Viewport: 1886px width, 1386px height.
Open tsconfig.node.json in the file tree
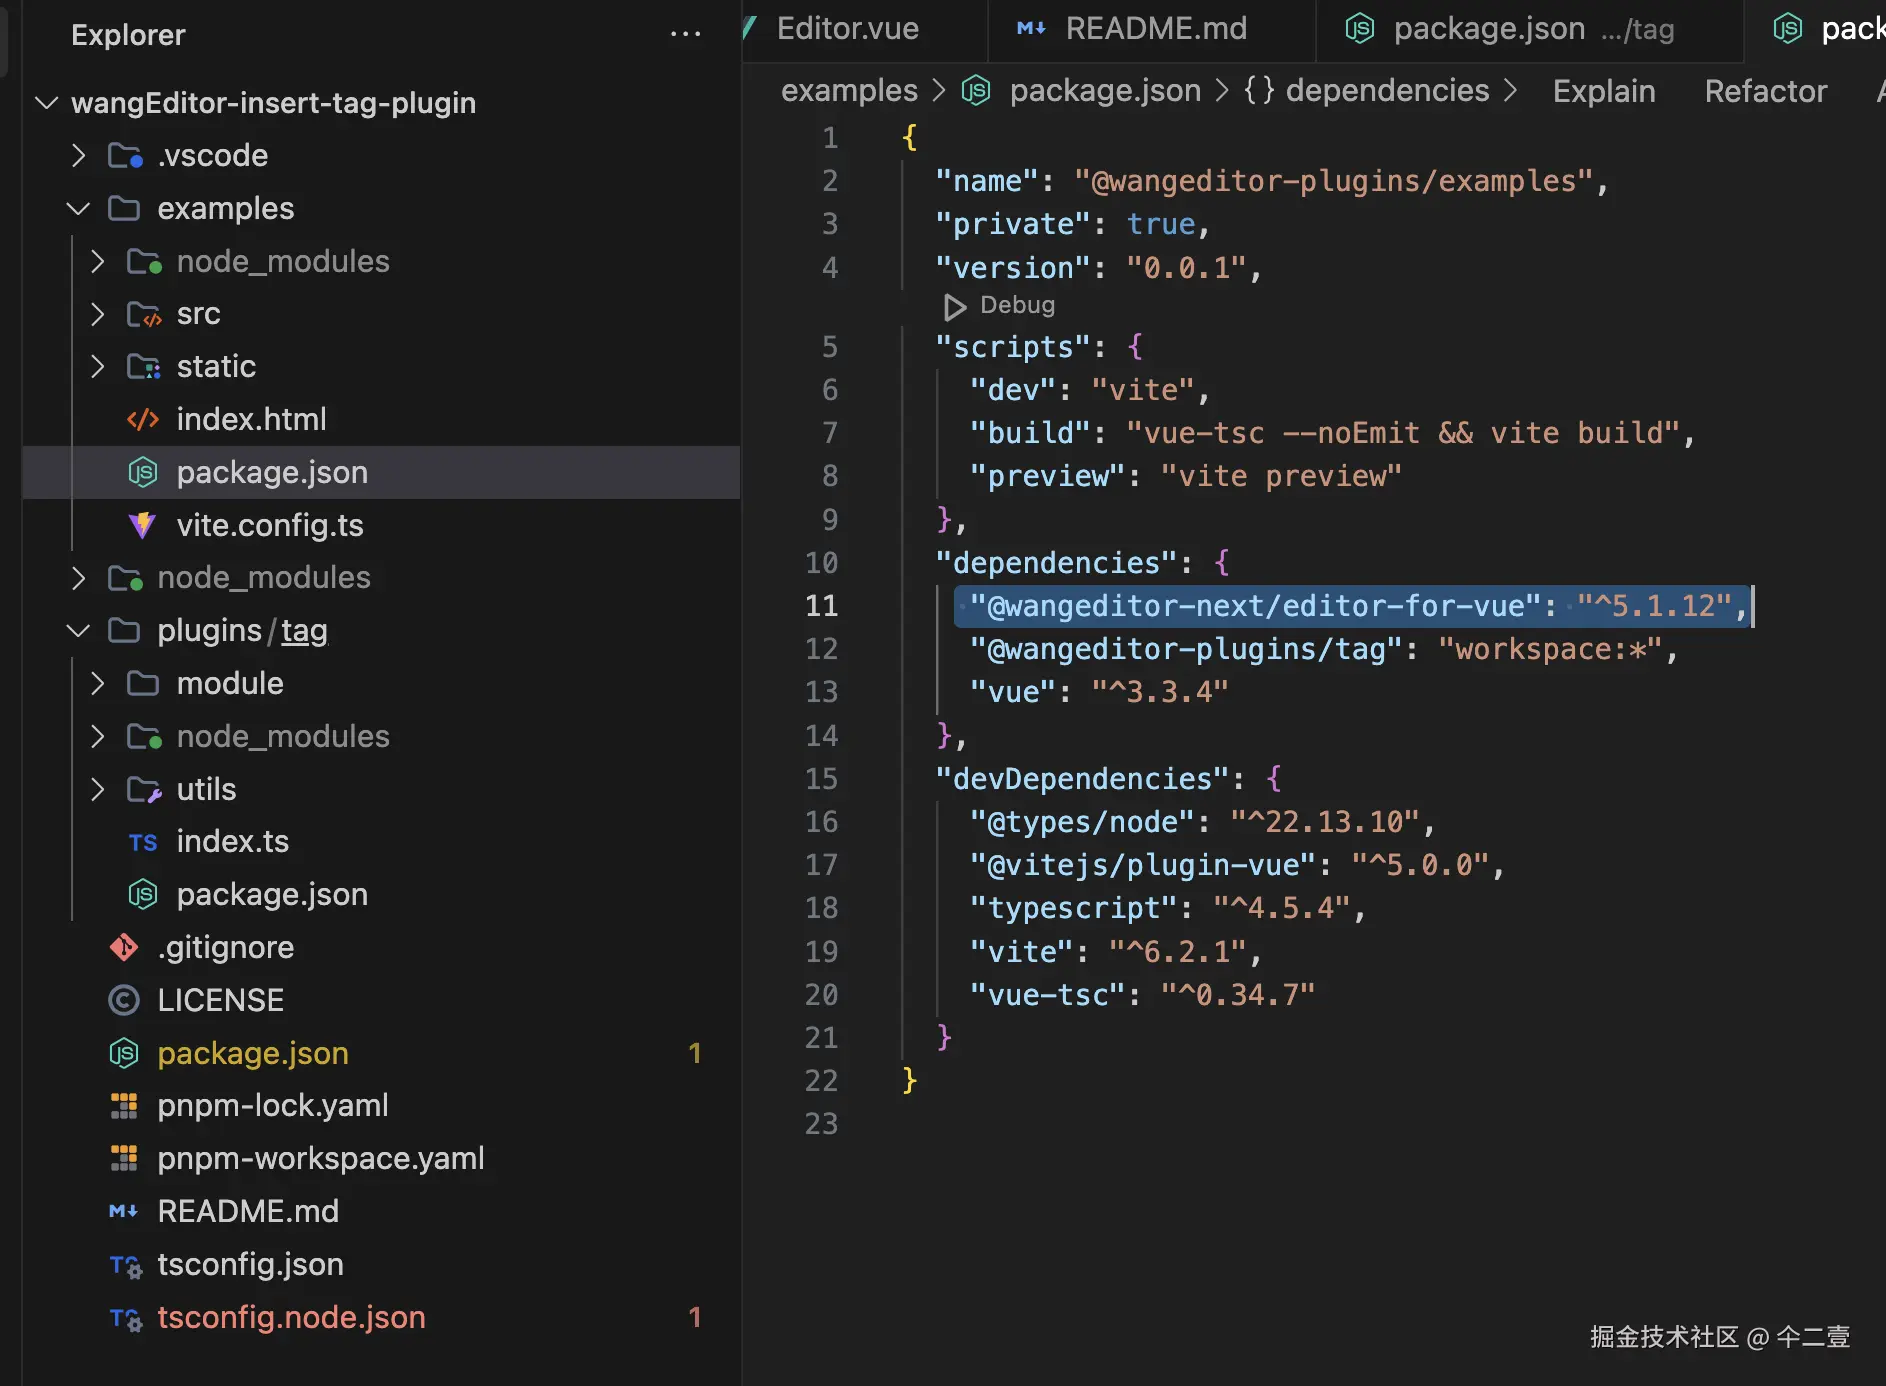tap(291, 1317)
